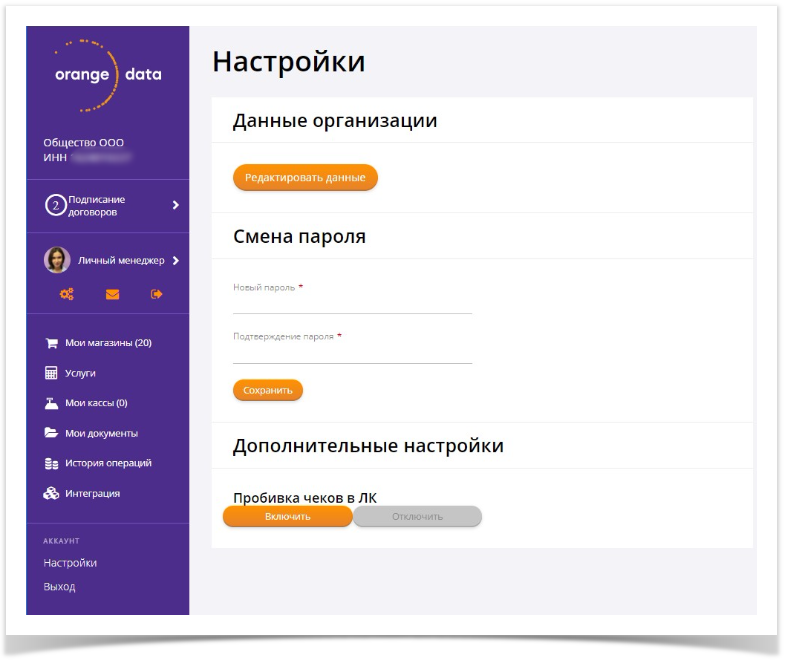Open messages via the orange envelope icon
The width and height of the screenshot is (791, 664).
pyautogui.click(x=112, y=294)
